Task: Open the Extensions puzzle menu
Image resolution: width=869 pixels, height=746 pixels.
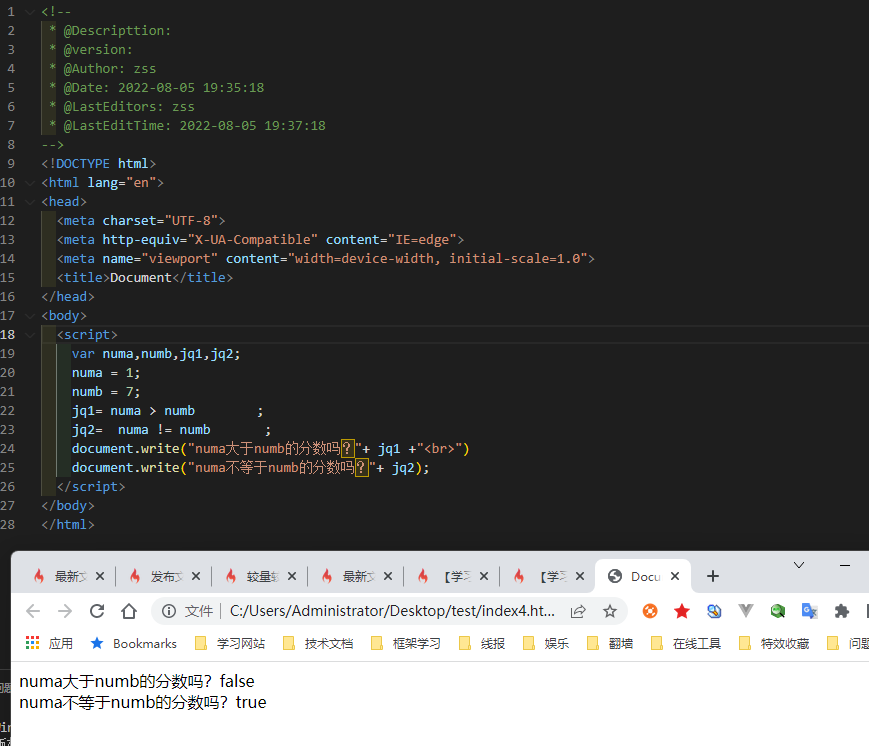Action: click(x=841, y=611)
